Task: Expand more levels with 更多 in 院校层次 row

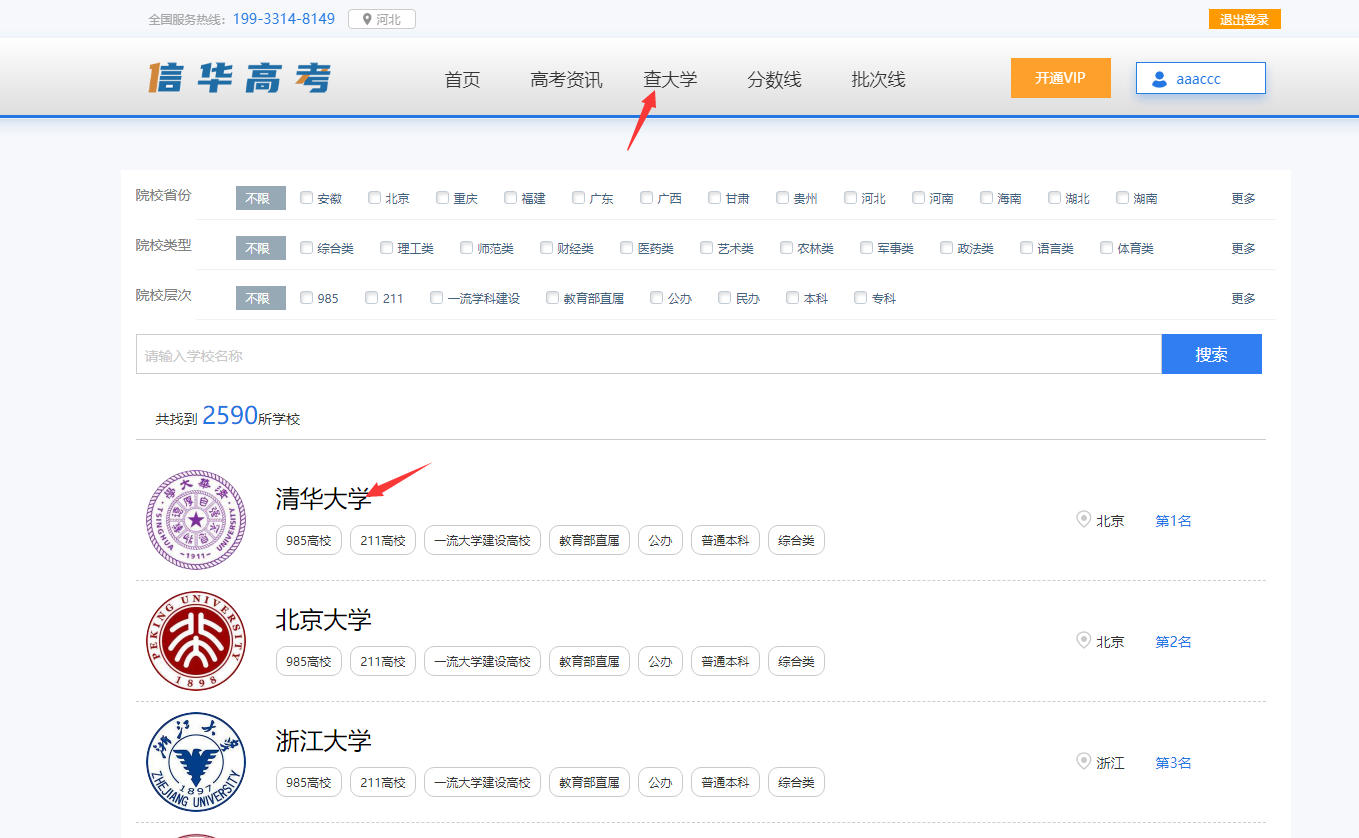Action: [1243, 298]
